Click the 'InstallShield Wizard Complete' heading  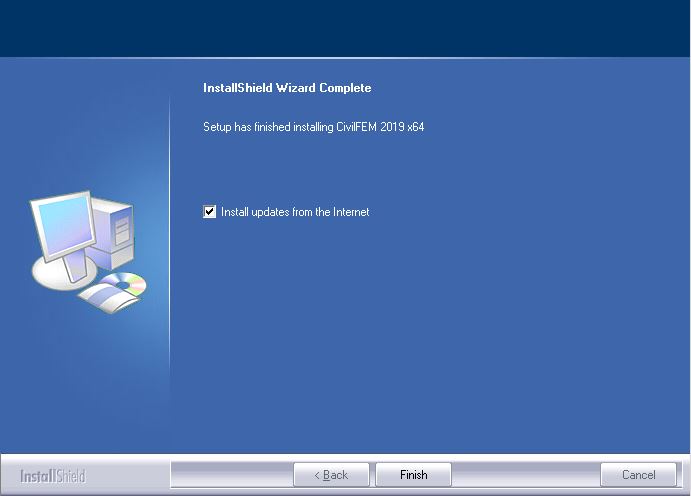coord(287,88)
